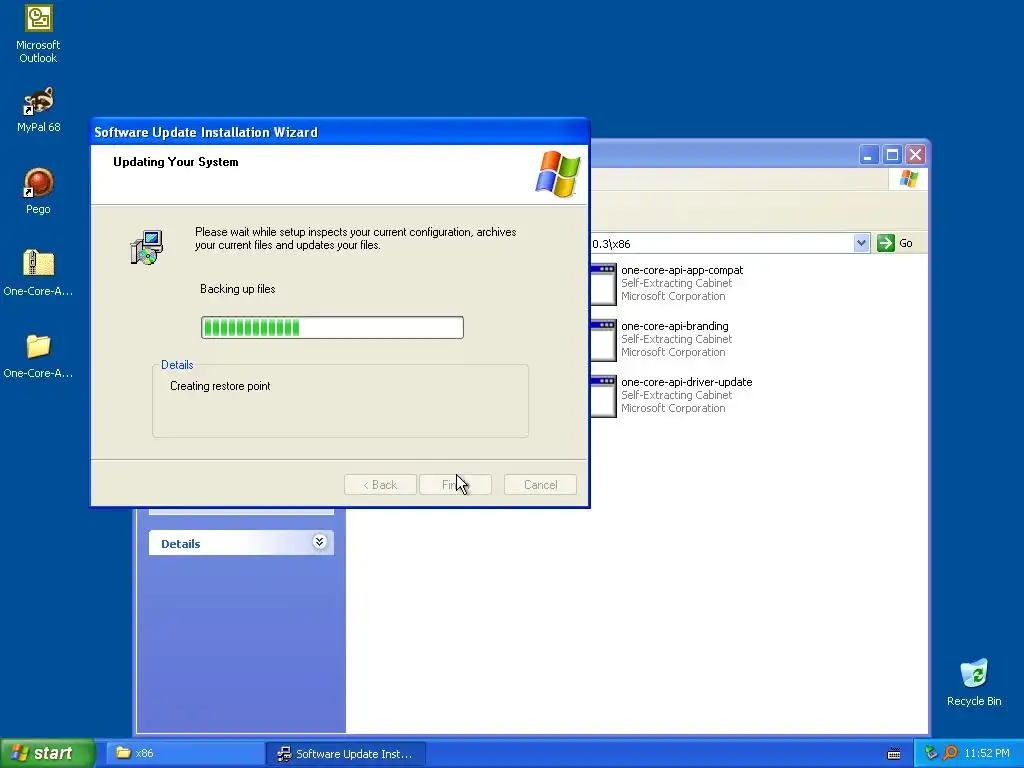Click the one-core-api-branding file name
The height and width of the screenshot is (768, 1024).
pyautogui.click(x=675, y=326)
